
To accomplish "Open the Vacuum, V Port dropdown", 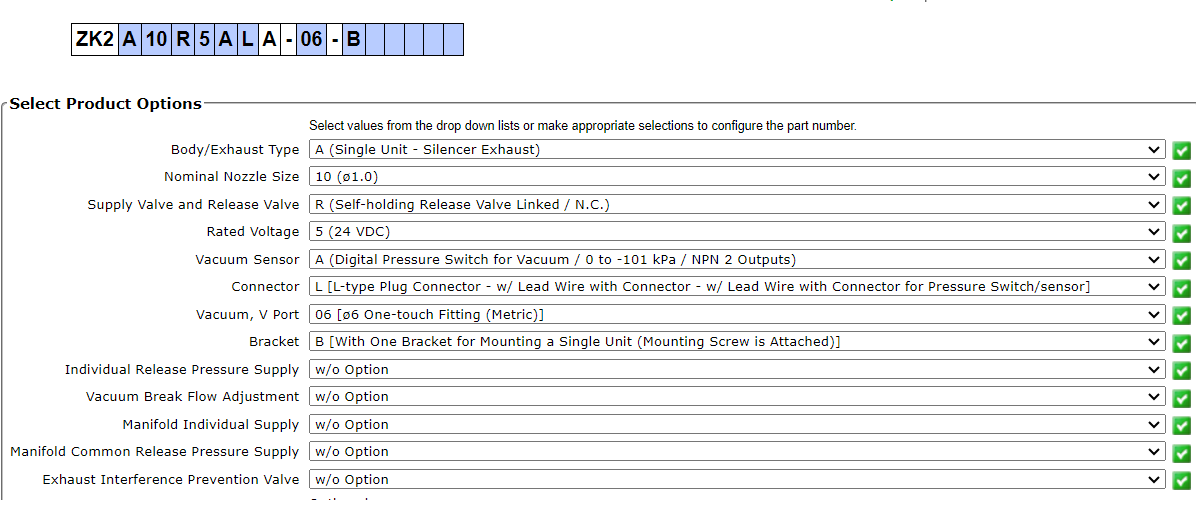I will tap(737, 315).
